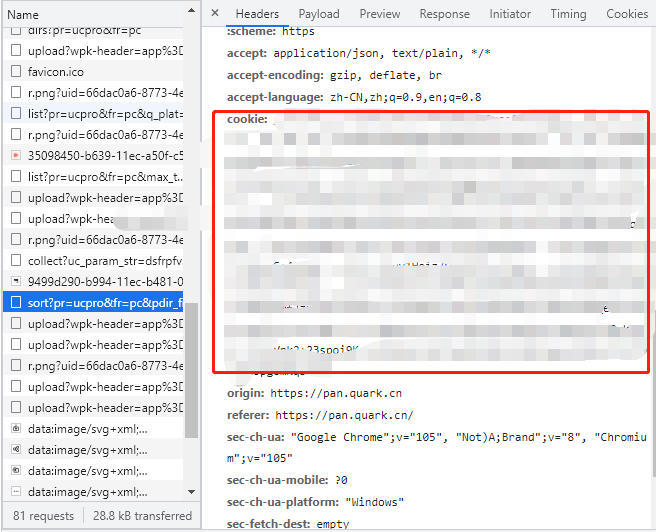
Task: Open the Payload tab
Action: (x=319, y=14)
